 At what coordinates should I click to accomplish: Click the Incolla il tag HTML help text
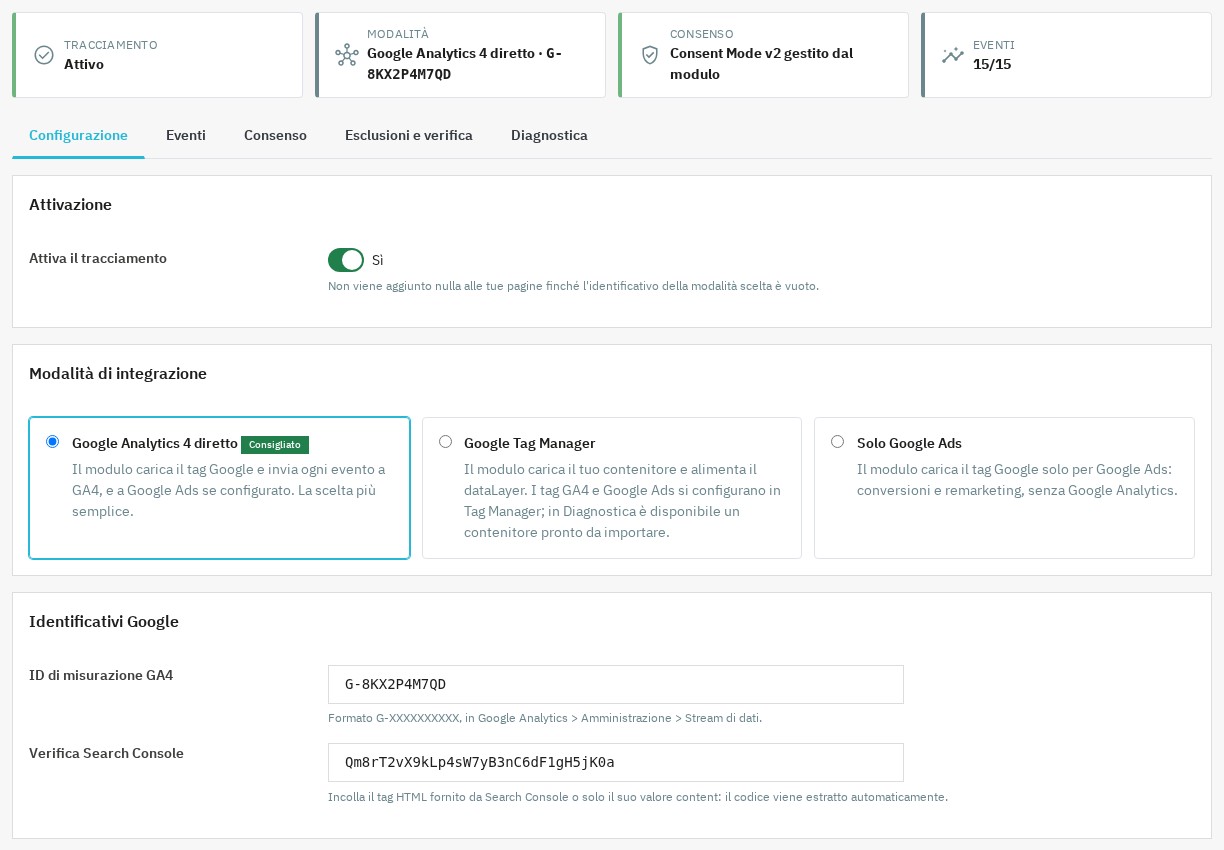[638, 797]
